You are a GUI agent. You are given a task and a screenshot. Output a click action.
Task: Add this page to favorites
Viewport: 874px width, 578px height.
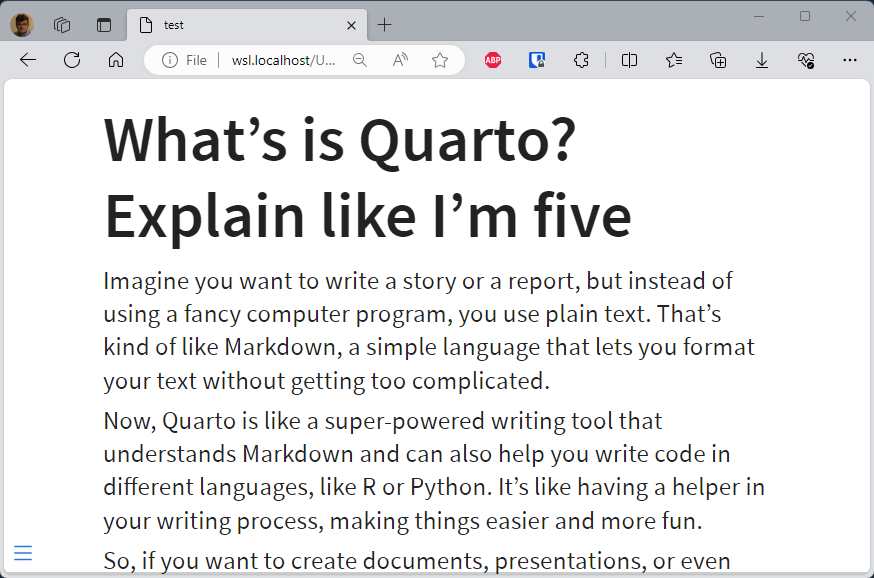pos(440,60)
